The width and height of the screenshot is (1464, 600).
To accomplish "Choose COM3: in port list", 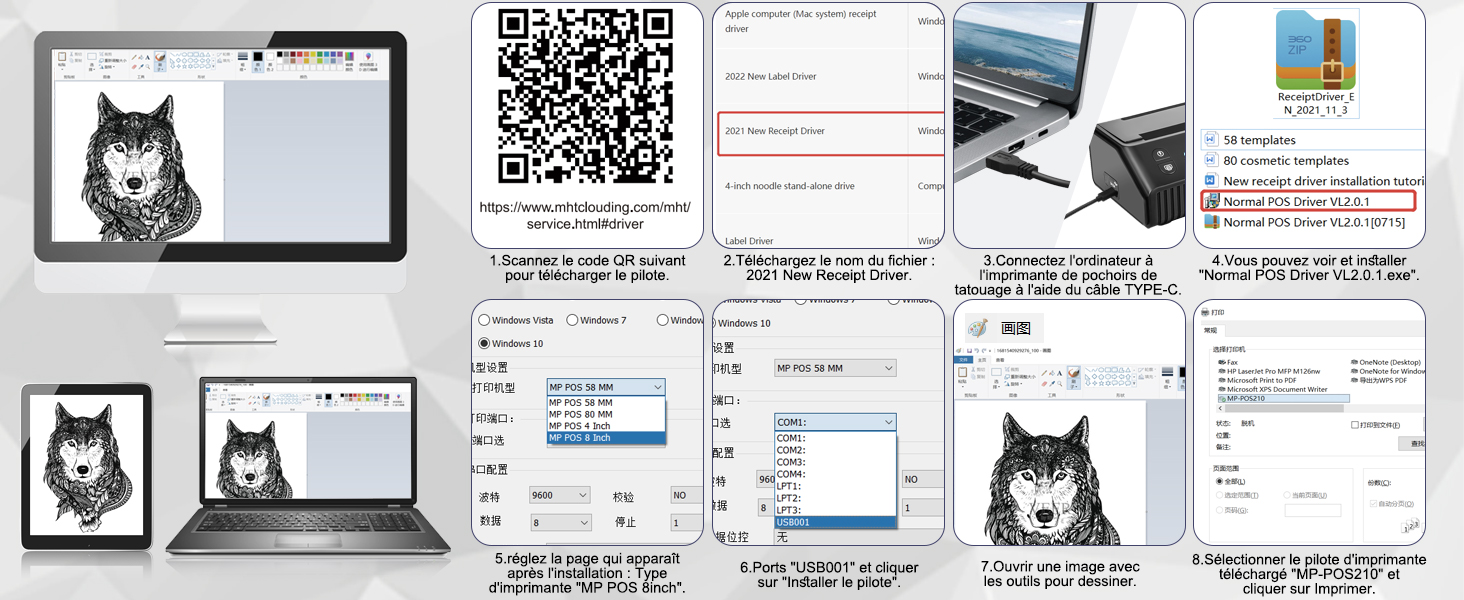I will (835, 462).
